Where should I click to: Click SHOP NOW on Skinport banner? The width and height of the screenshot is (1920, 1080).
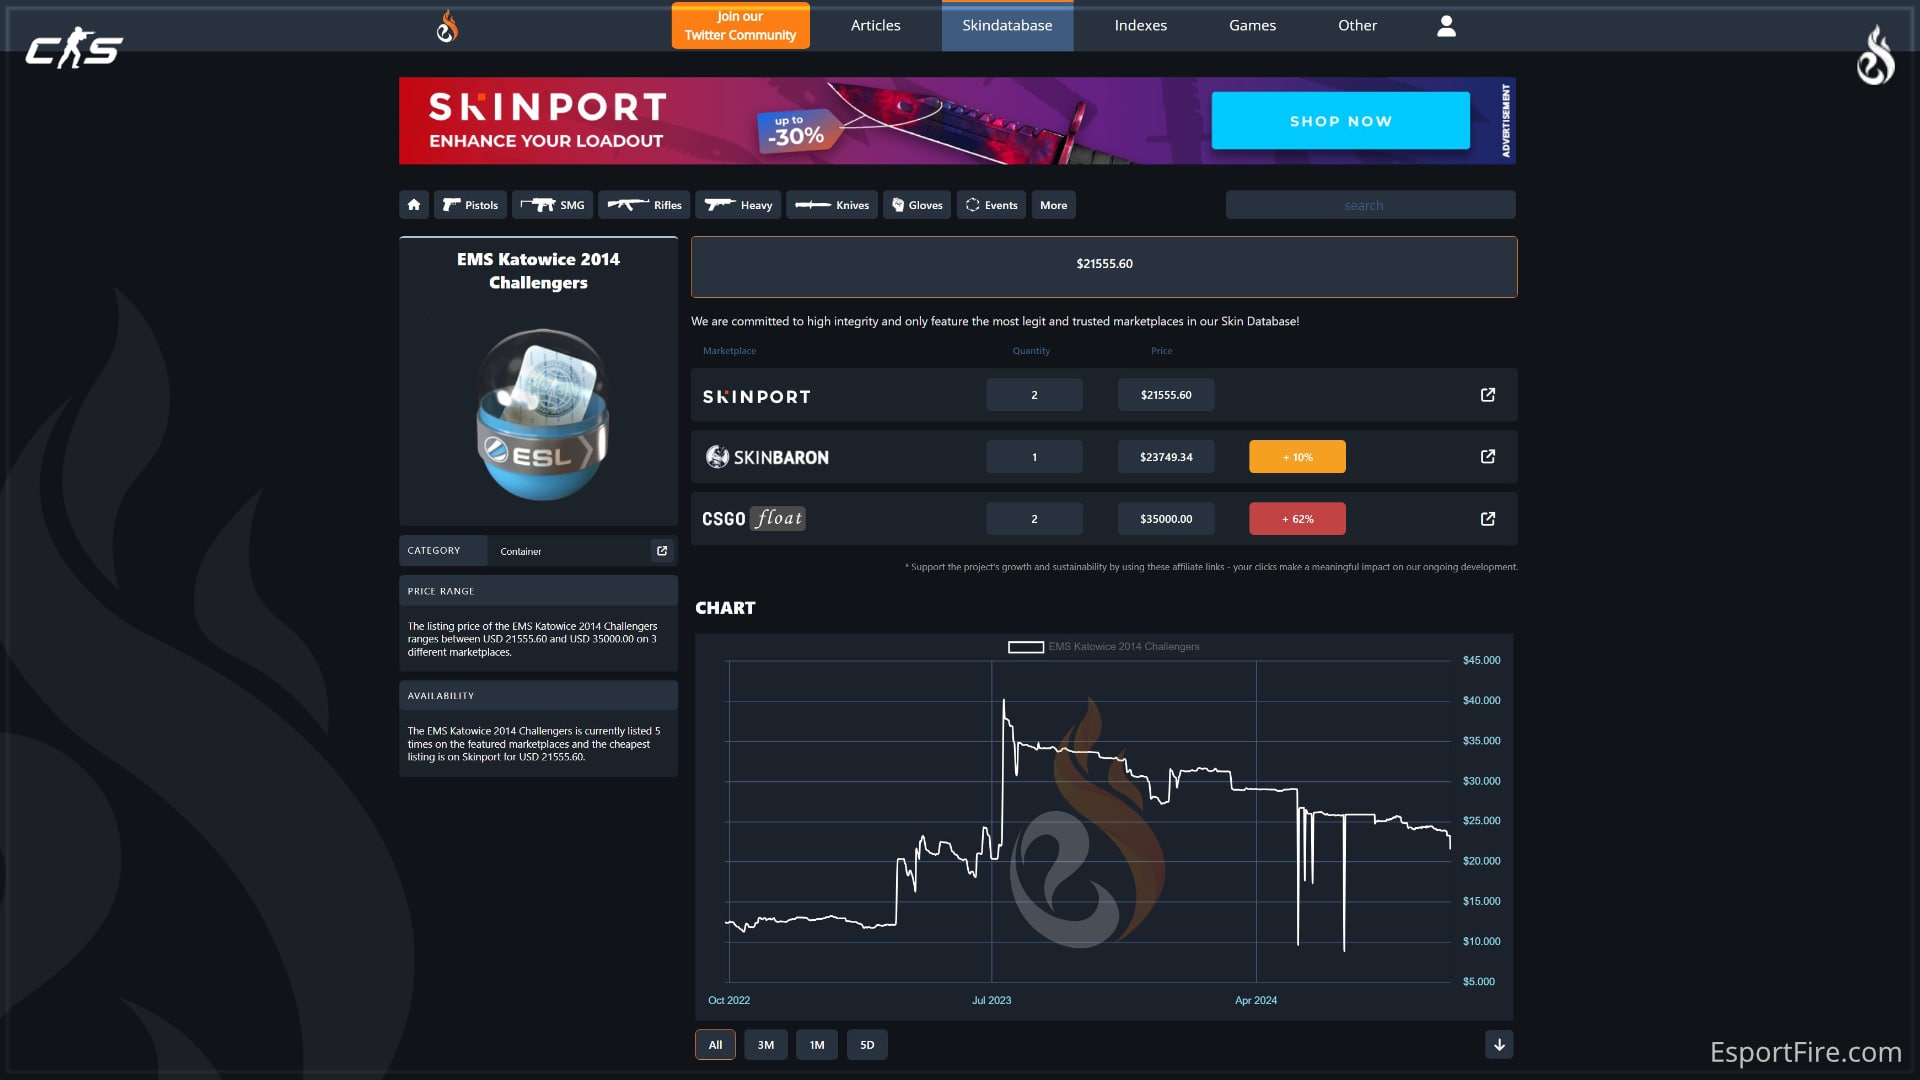pyautogui.click(x=1341, y=121)
